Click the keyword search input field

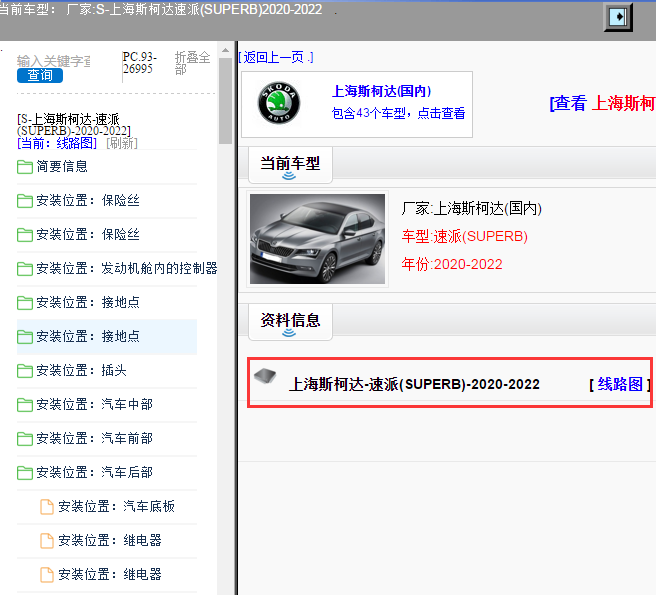click(x=54, y=61)
